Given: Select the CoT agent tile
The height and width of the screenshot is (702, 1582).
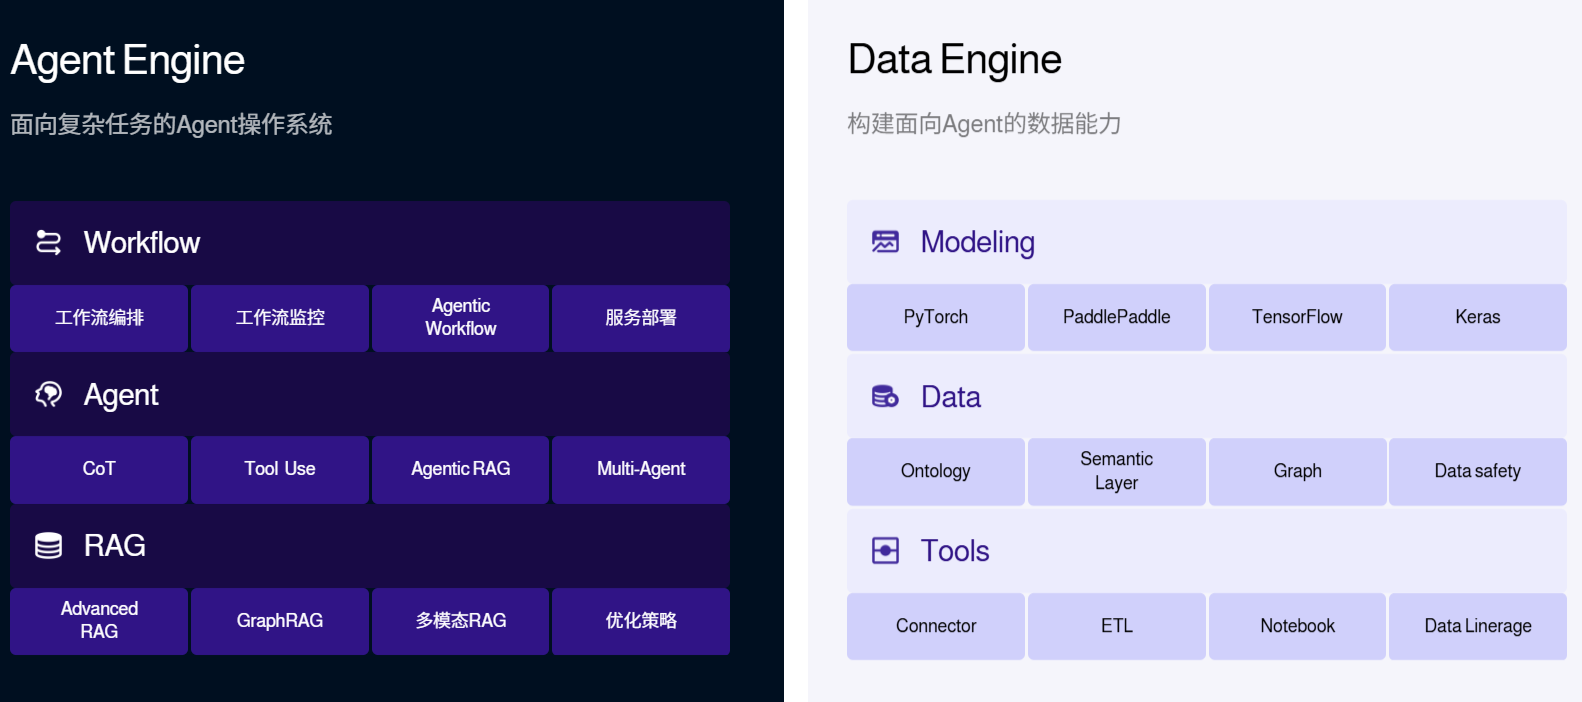Looking at the screenshot, I should [99, 469].
